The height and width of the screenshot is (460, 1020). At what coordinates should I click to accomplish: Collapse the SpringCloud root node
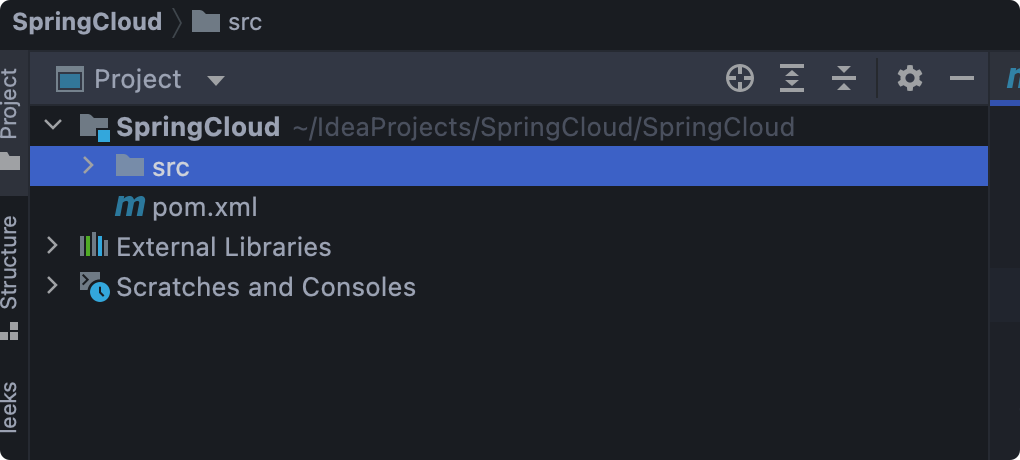[54, 127]
